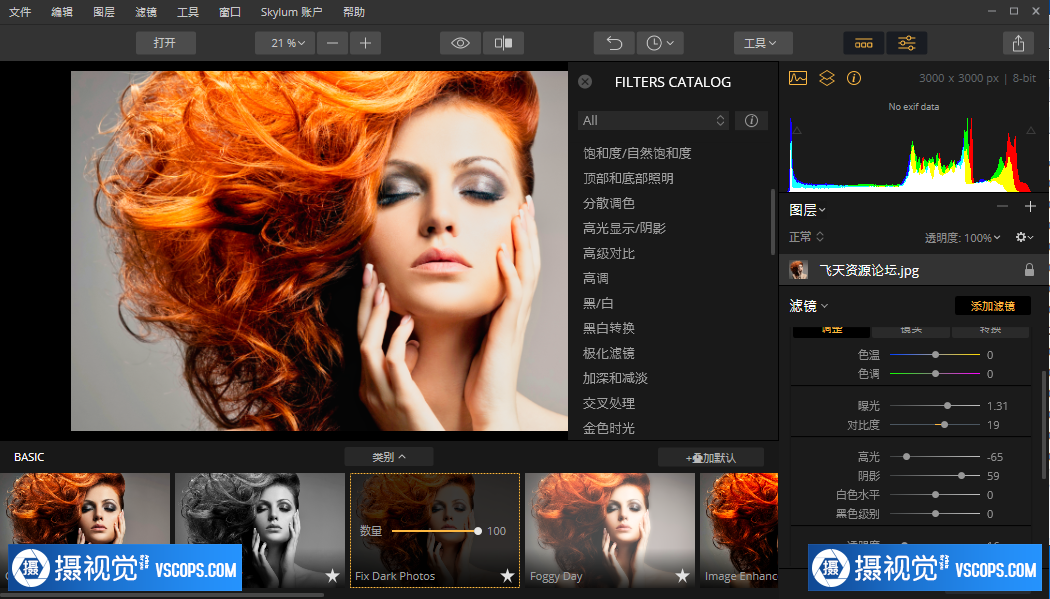Viewport: 1050px width, 599px height.
Task: Show the layers panel icon
Action: (827, 78)
